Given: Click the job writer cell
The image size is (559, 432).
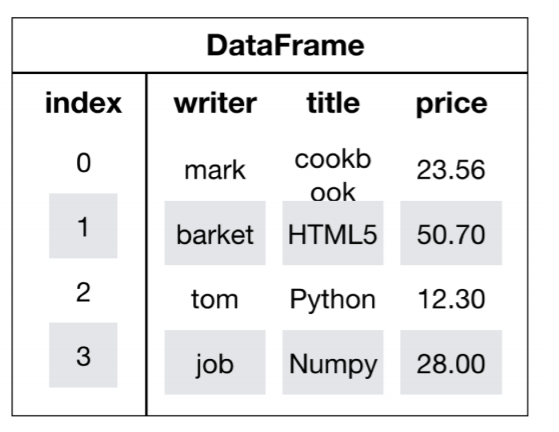Looking at the screenshot, I should point(215,362).
